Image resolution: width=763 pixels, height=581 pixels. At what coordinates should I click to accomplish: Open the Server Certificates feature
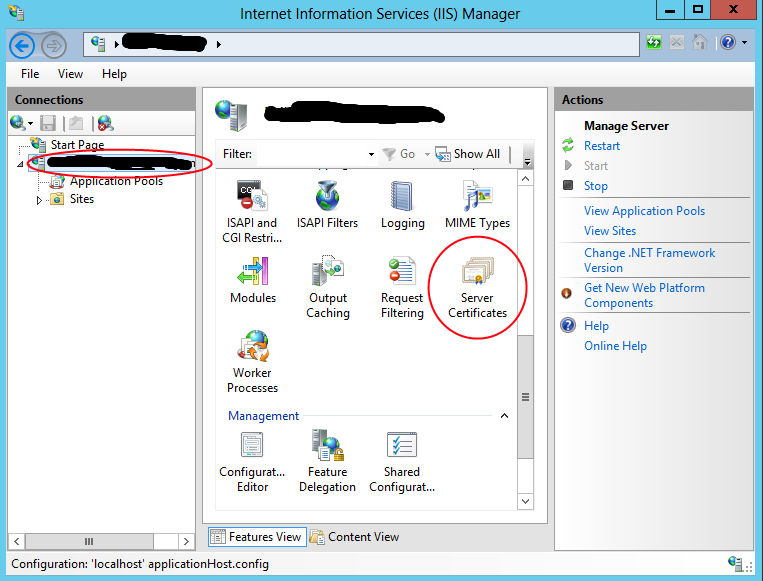tap(477, 287)
